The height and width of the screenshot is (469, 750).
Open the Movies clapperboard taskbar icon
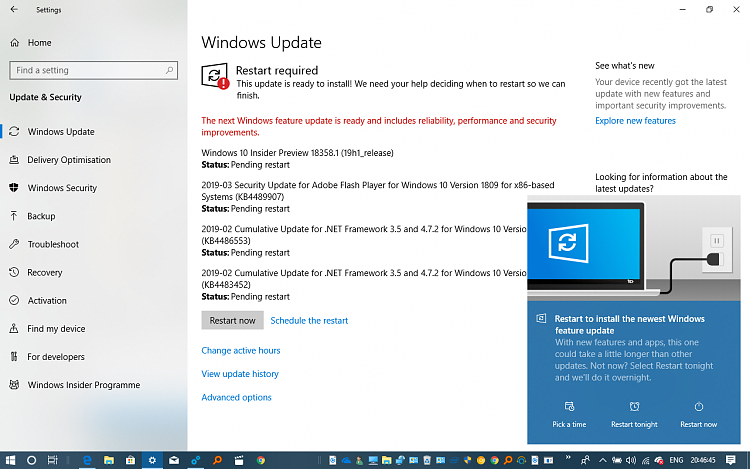(239, 460)
